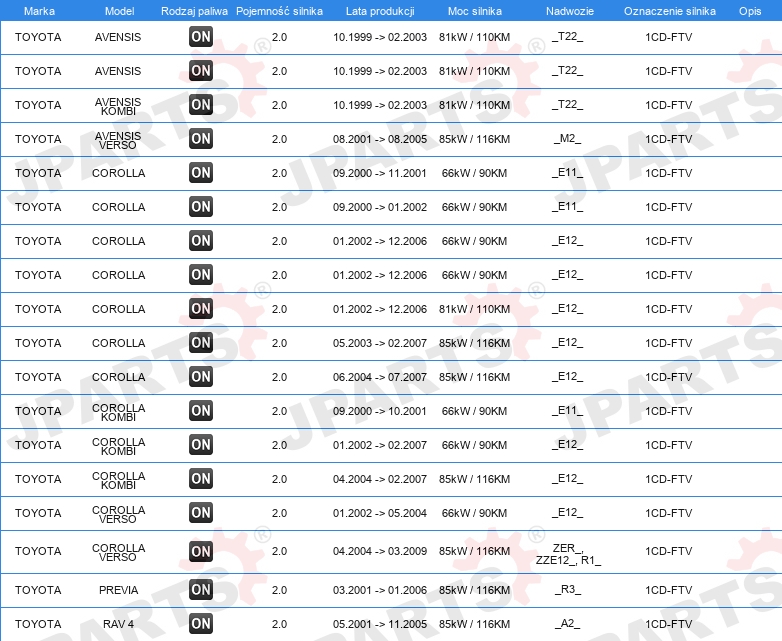Click 1CD-FTV engine code in PREVIA row
Viewport: 782px width, 641px height.
coord(669,590)
